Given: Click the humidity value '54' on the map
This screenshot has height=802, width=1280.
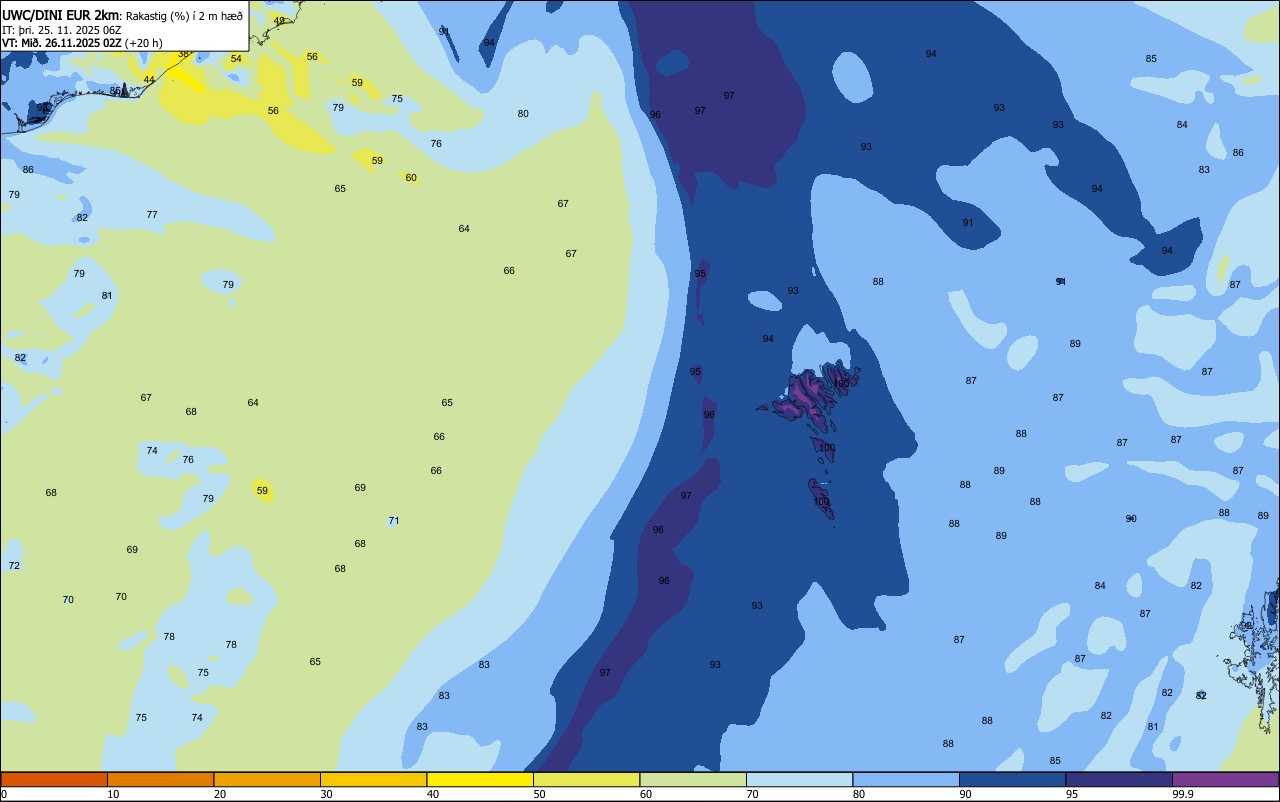Looking at the screenshot, I should coord(236,59).
